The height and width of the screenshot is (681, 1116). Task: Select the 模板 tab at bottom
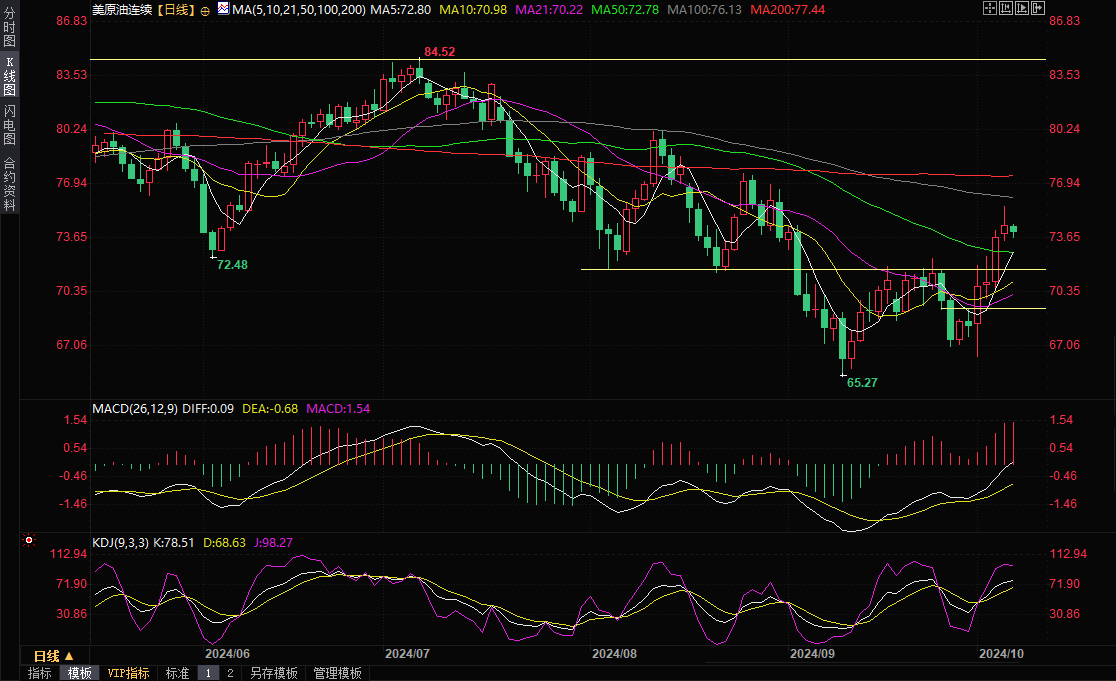80,673
